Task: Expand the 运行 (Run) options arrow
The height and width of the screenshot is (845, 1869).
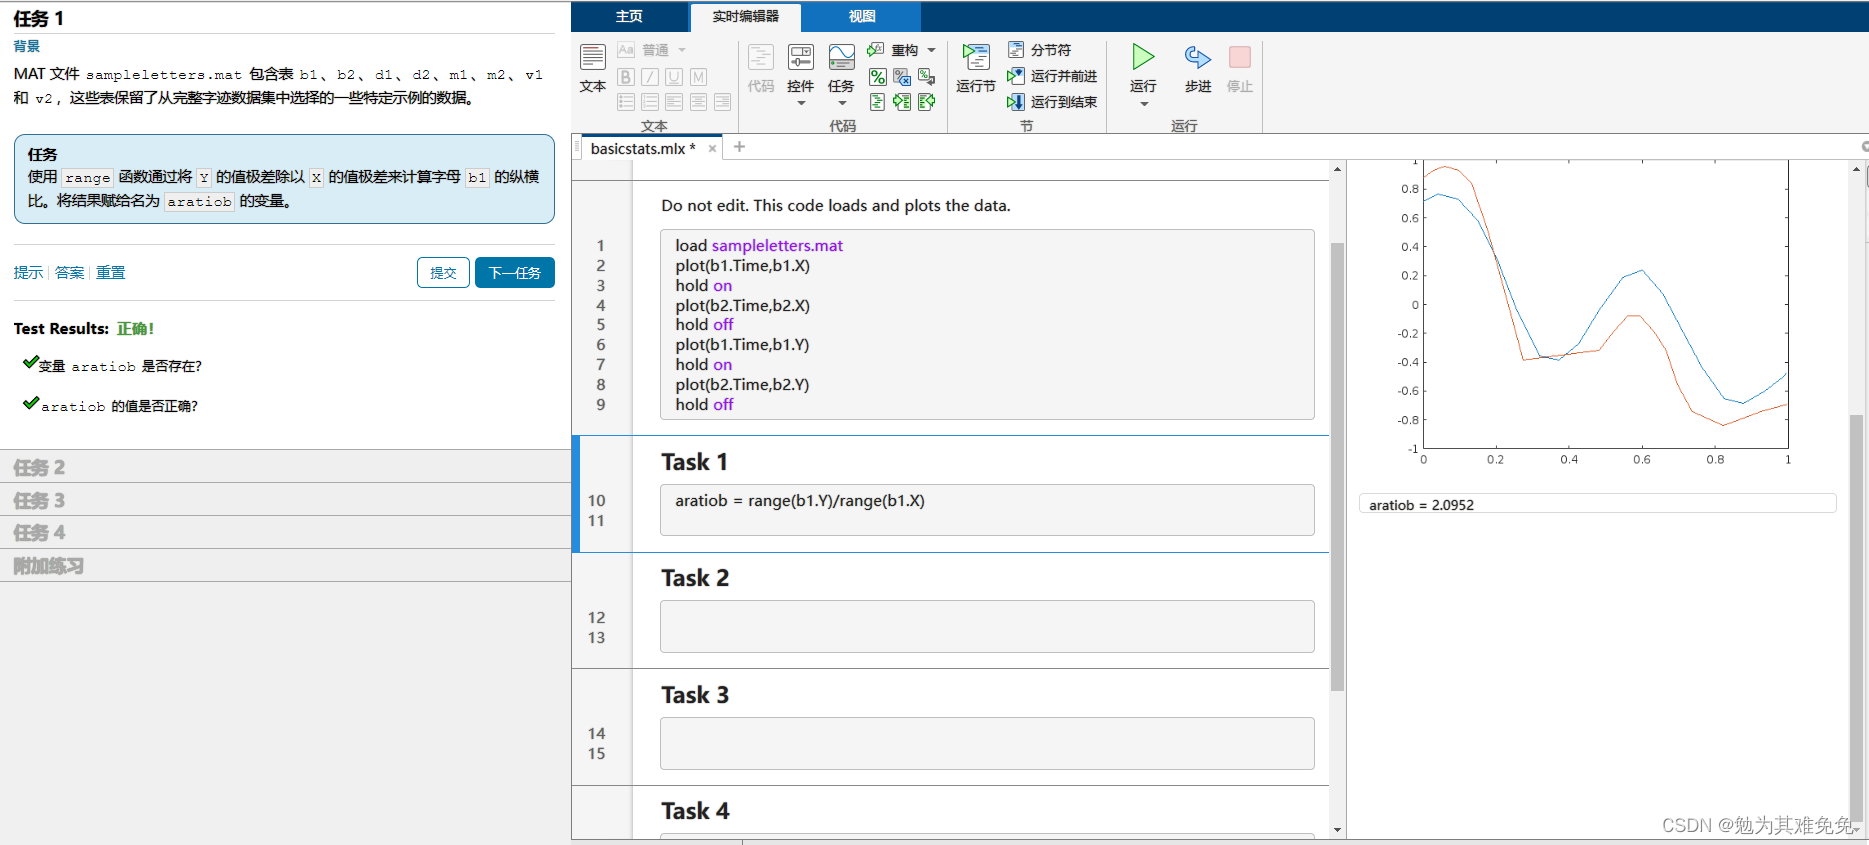Action: point(1144,104)
